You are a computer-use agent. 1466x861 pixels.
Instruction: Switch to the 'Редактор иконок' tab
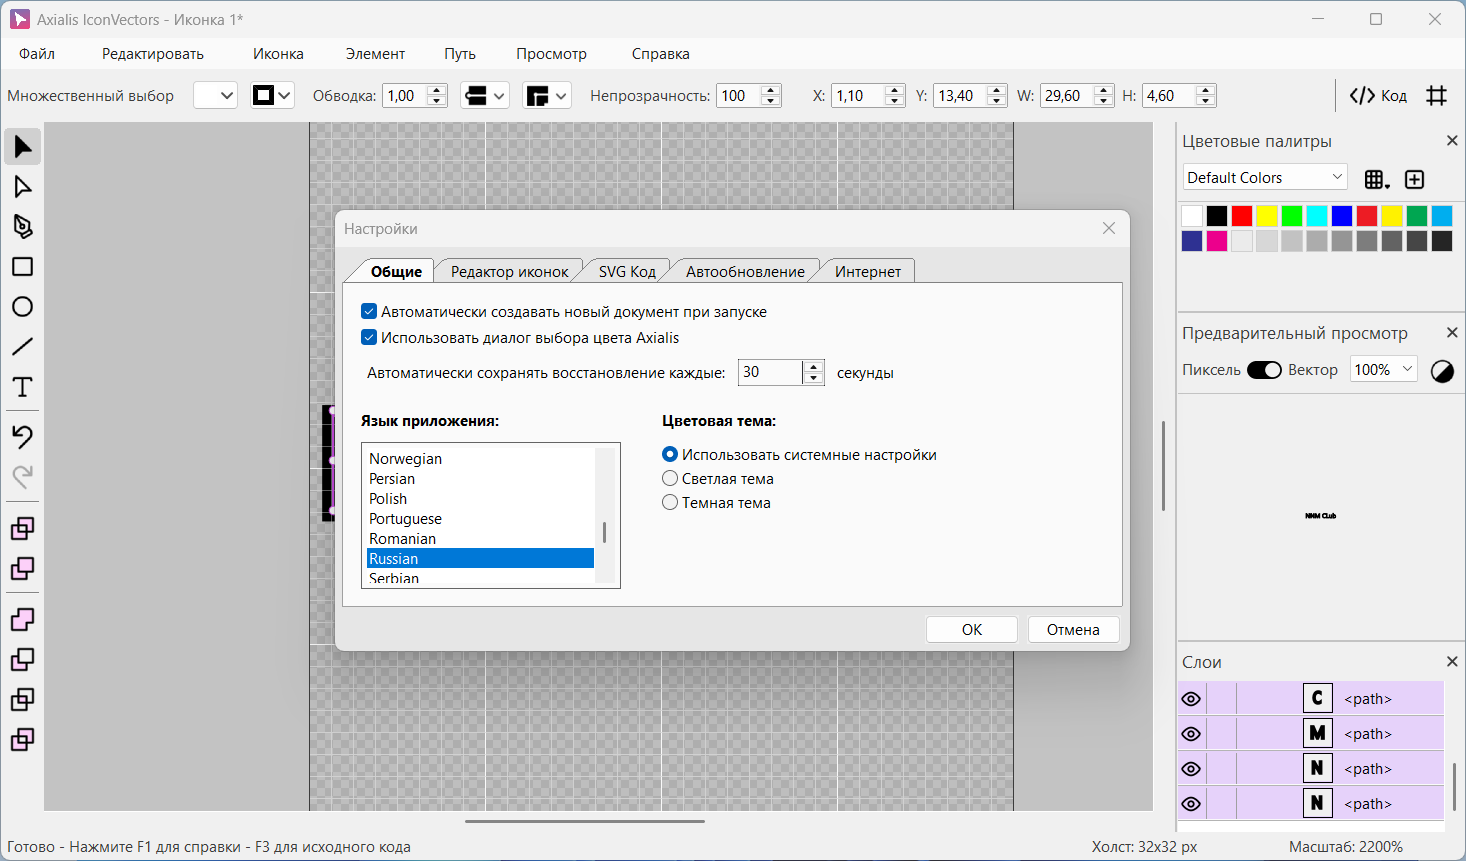pos(509,272)
